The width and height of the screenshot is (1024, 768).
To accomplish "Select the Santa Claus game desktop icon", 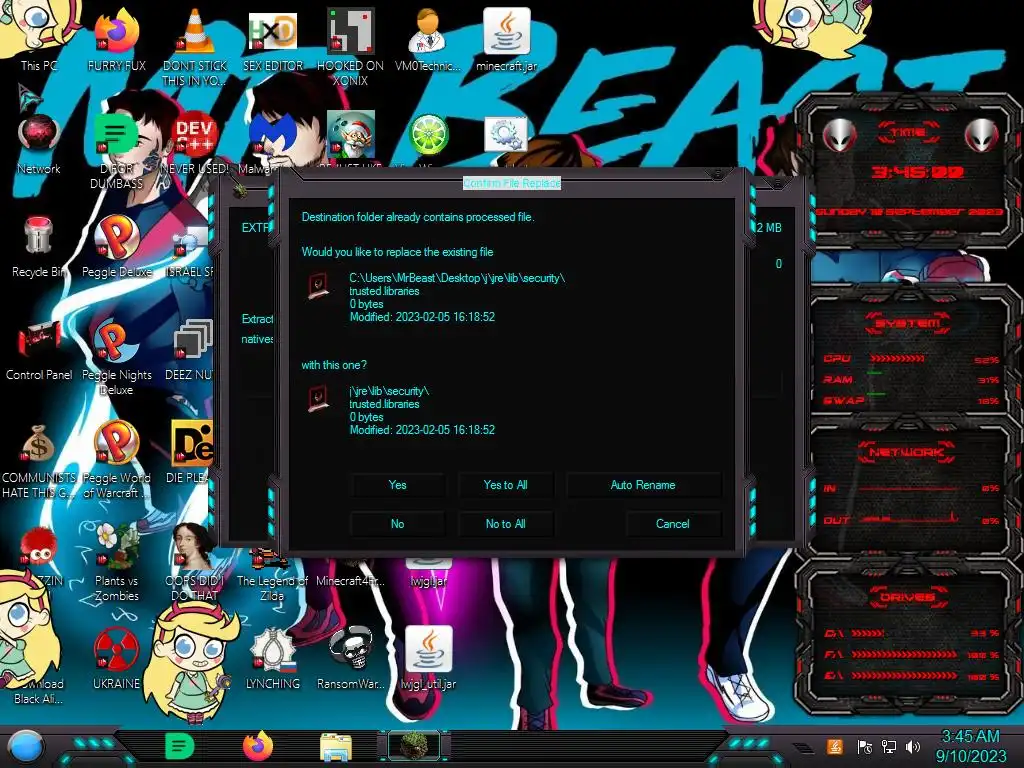I will [x=350, y=134].
